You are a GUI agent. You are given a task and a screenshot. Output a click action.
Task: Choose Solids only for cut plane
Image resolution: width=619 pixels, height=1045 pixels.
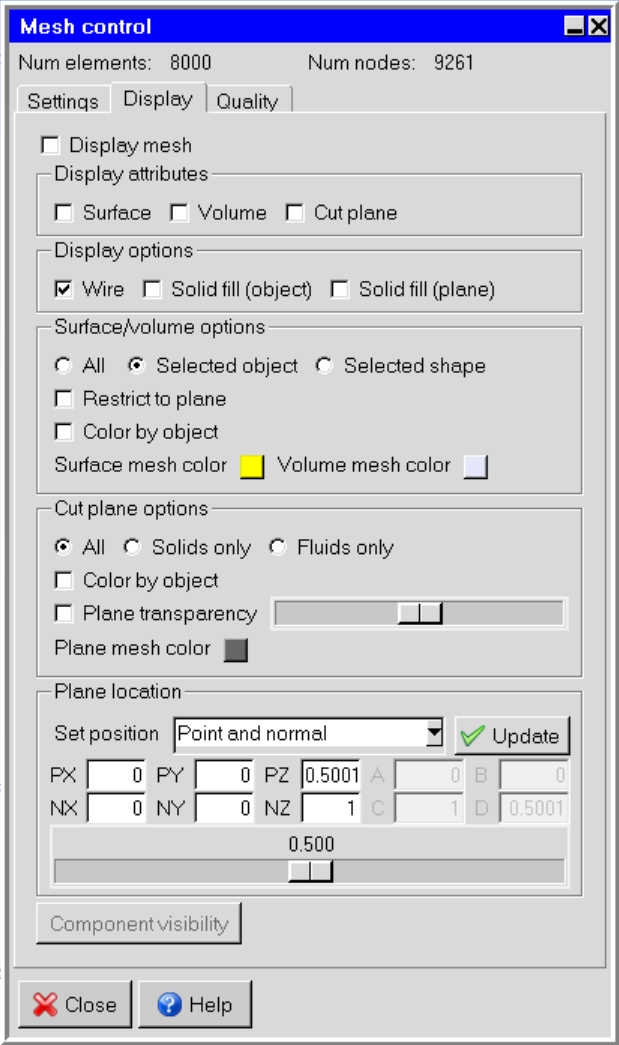[132, 548]
